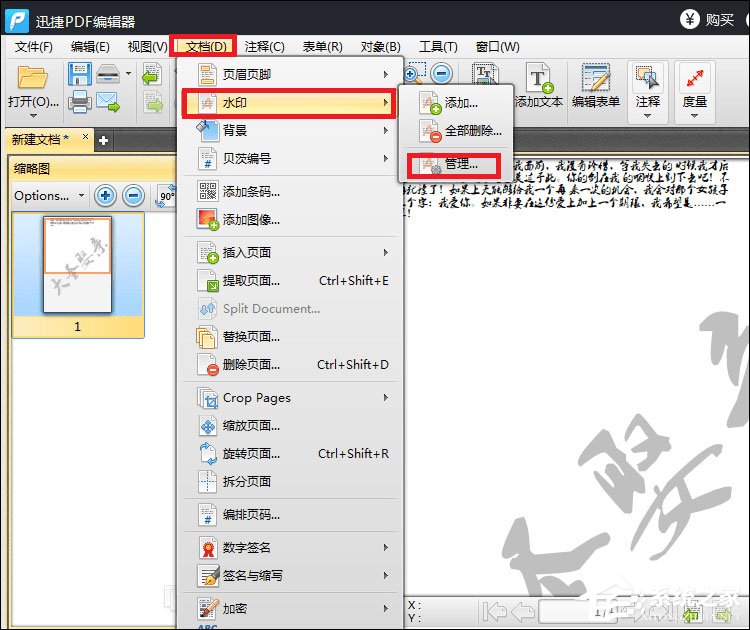The height and width of the screenshot is (630, 750).
Task: Click the send email icon
Action: pos(108,101)
